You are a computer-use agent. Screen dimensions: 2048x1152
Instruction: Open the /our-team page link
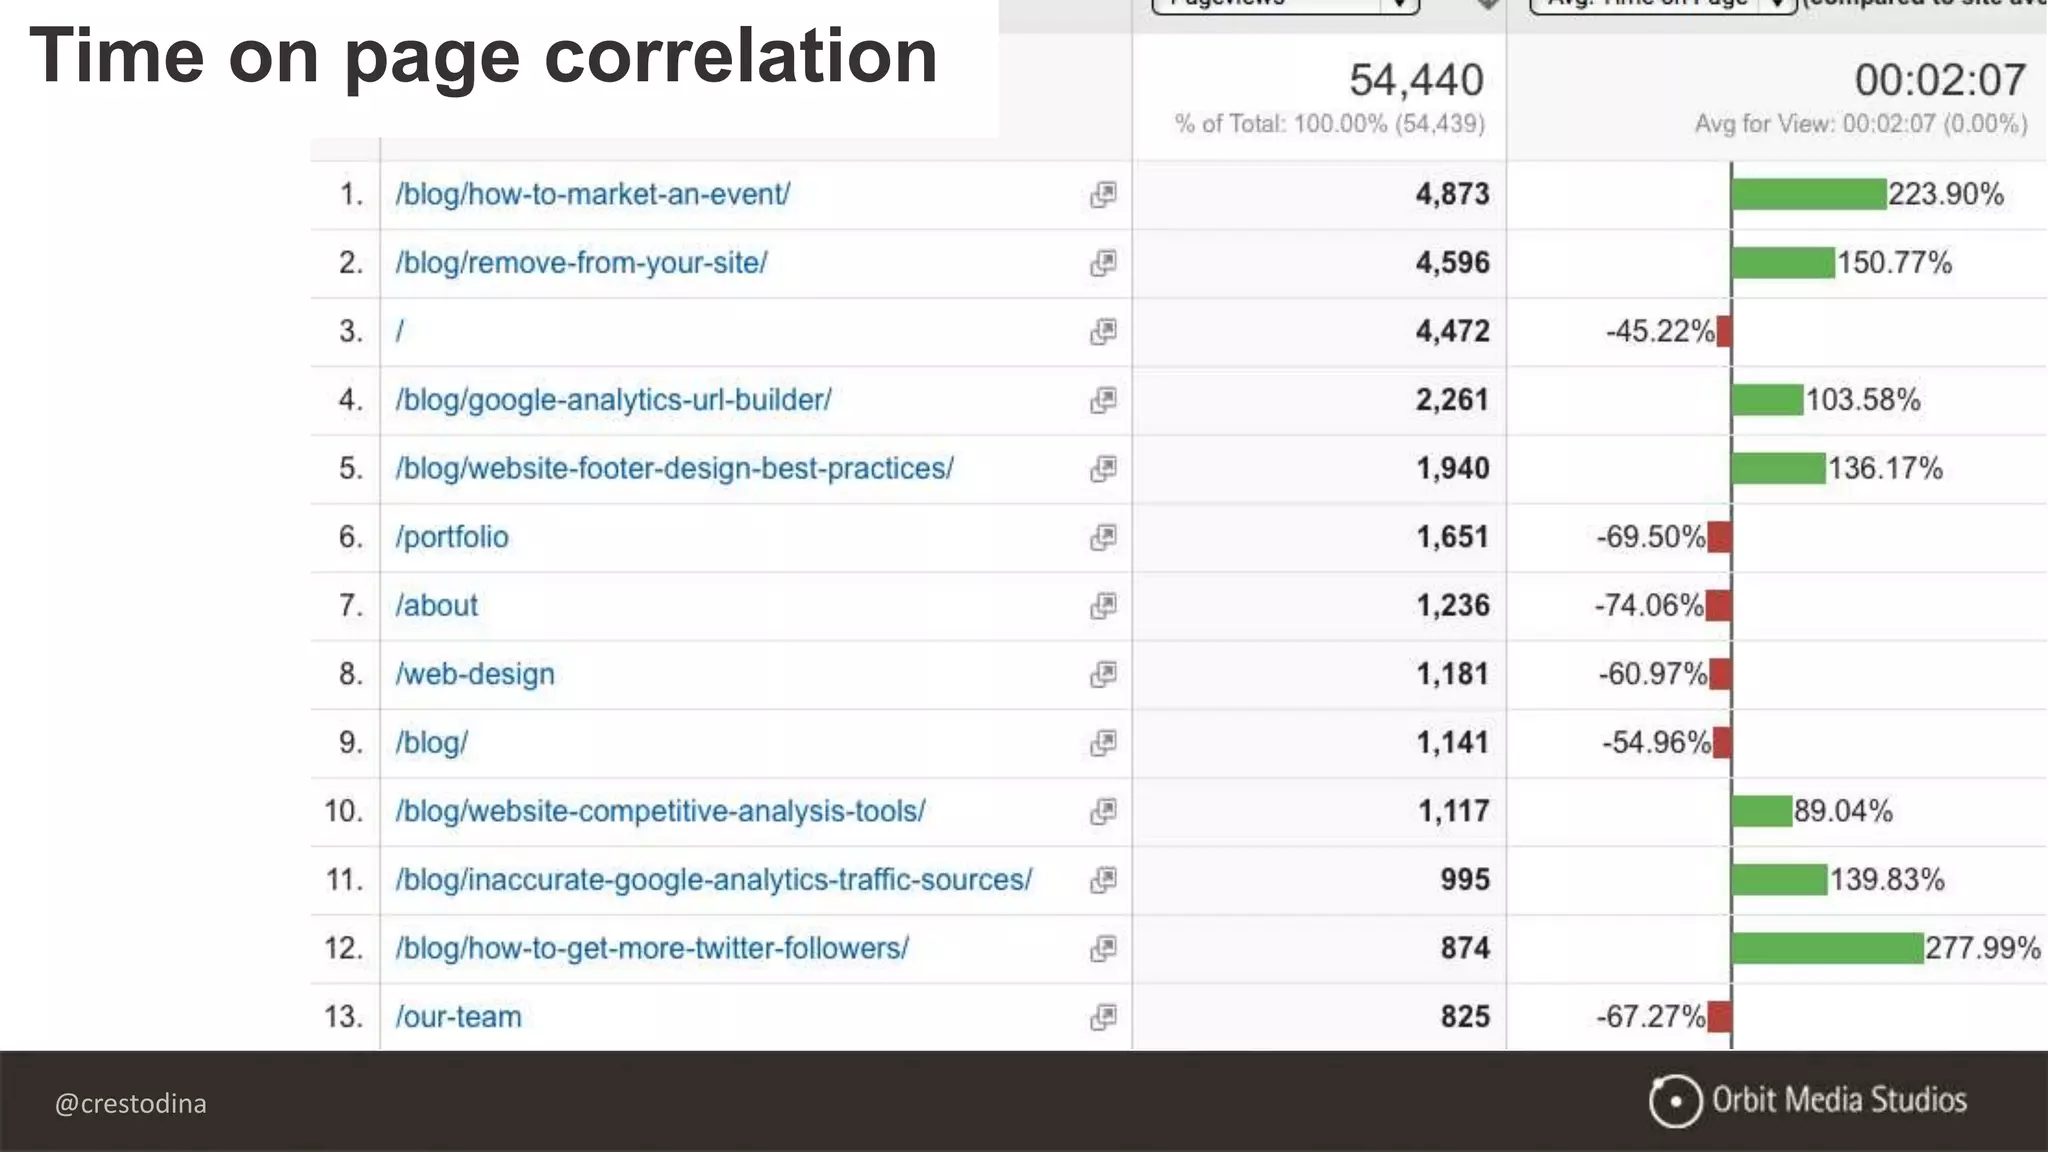point(459,1017)
